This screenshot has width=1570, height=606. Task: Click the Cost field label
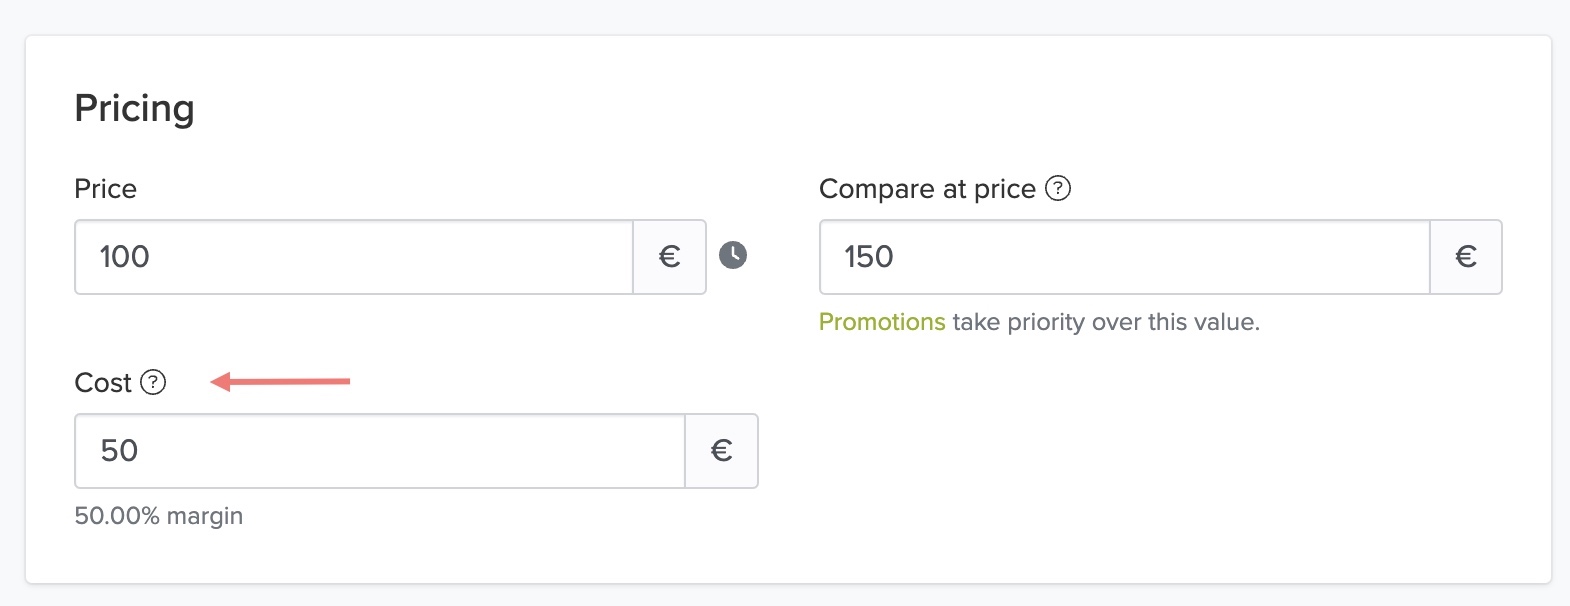(x=103, y=383)
